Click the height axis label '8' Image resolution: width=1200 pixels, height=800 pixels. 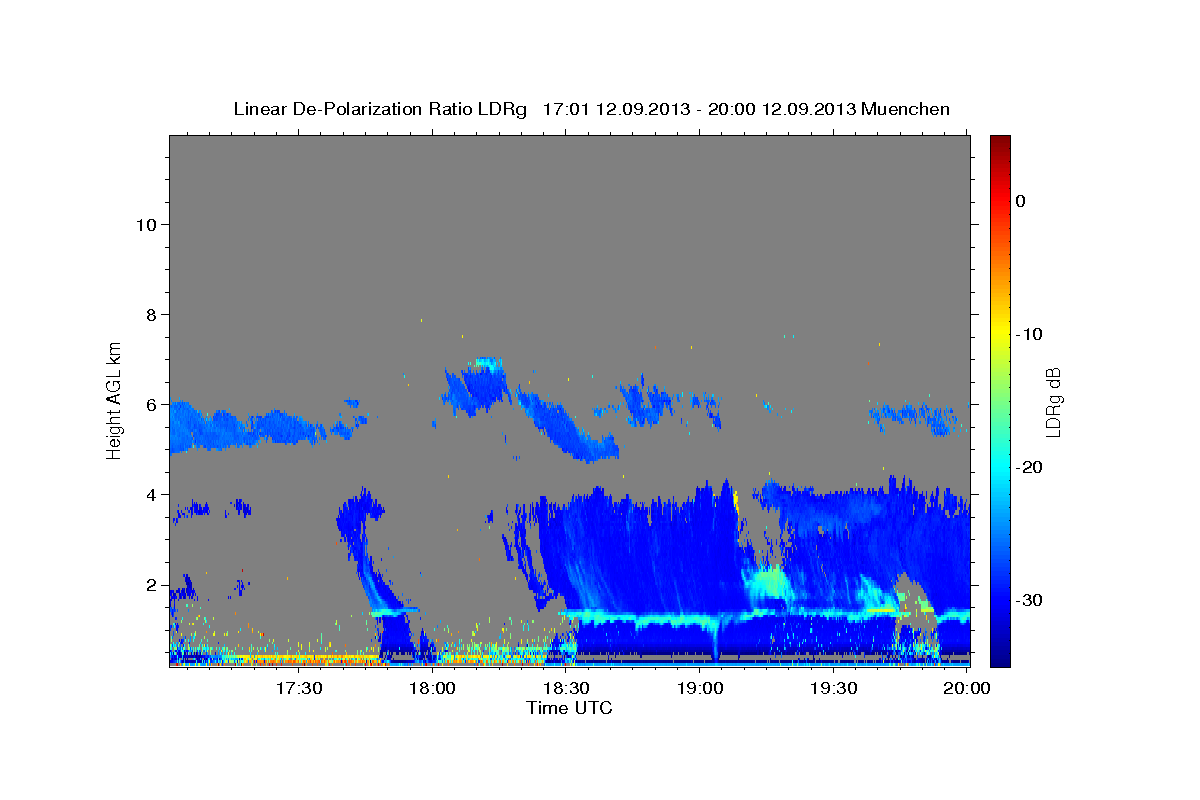pos(151,315)
